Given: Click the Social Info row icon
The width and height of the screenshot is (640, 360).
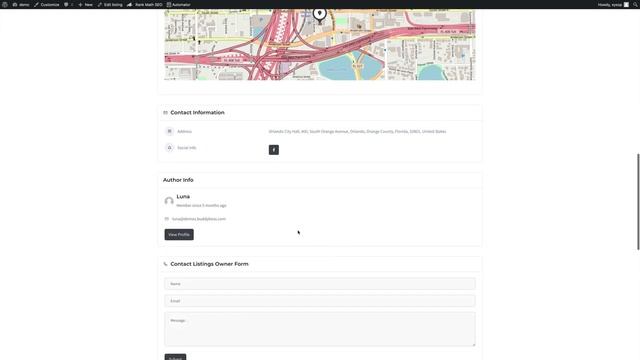Looking at the screenshot, I should 169,148.
